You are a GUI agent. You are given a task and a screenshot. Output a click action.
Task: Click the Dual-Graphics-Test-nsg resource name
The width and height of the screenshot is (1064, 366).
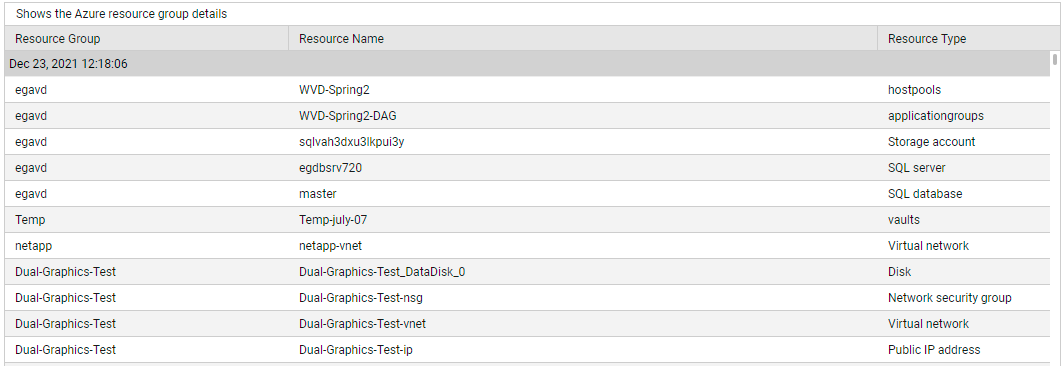point(361,297)
